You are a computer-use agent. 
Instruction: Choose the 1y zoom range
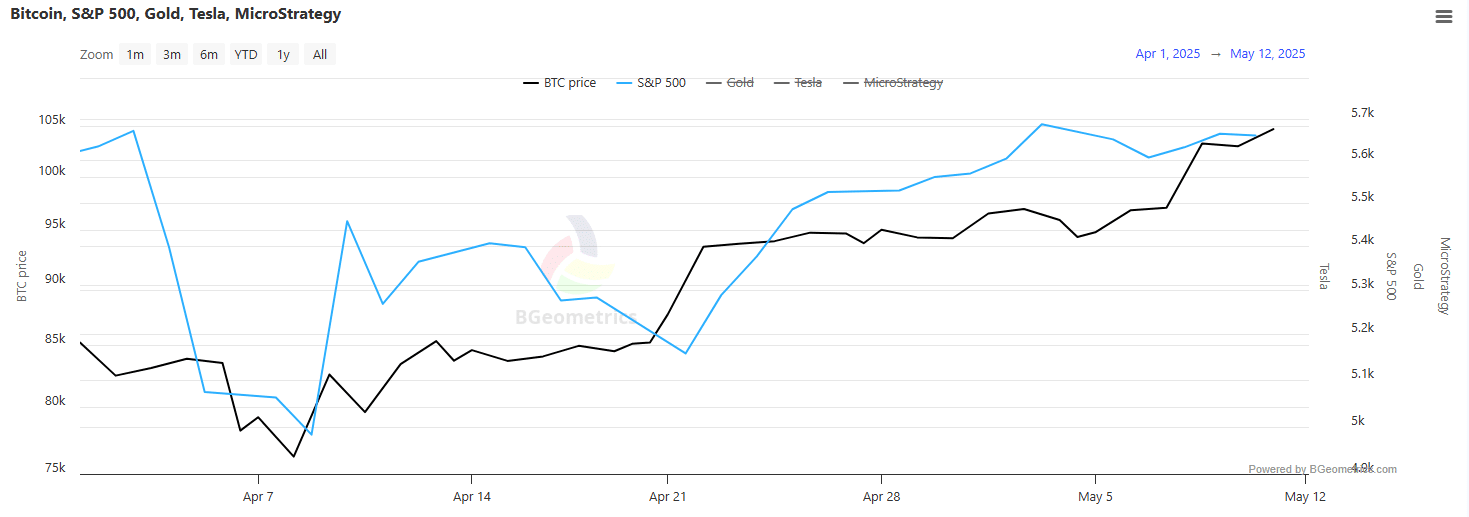coord(284,55)
